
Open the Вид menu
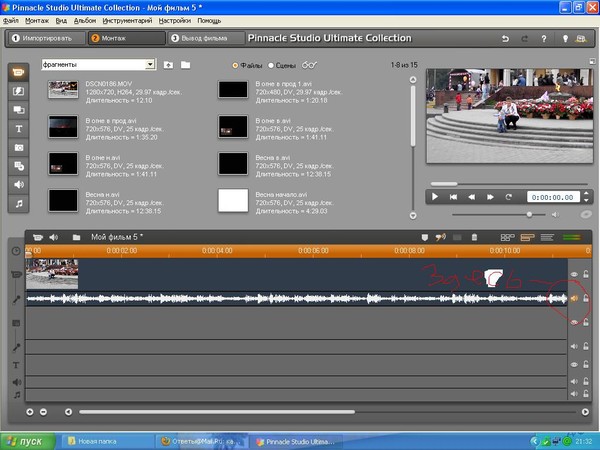click(x=61, y=21)
